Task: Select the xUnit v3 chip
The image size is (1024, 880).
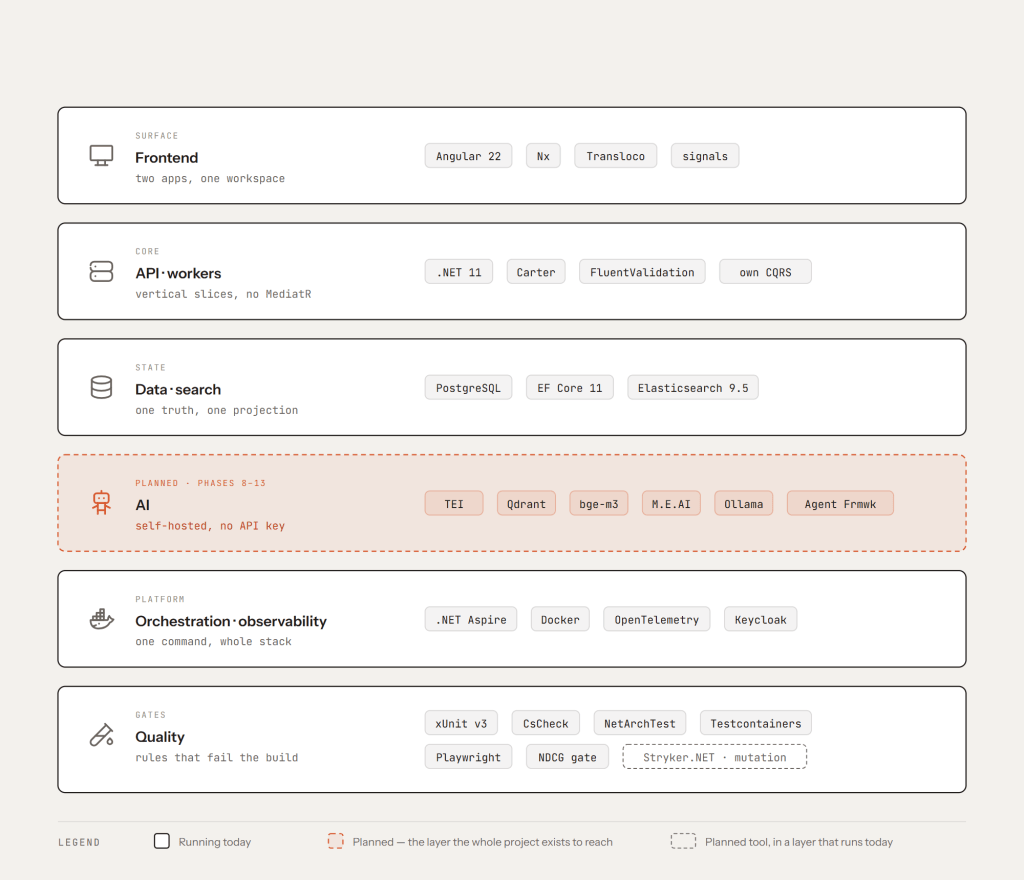Action: pos(461,723)
